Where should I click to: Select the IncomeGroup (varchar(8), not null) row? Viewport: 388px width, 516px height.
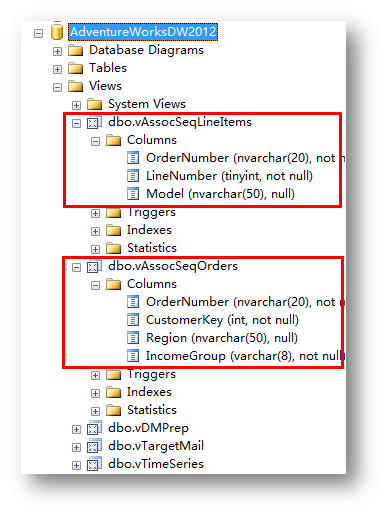tap(245, 356)
